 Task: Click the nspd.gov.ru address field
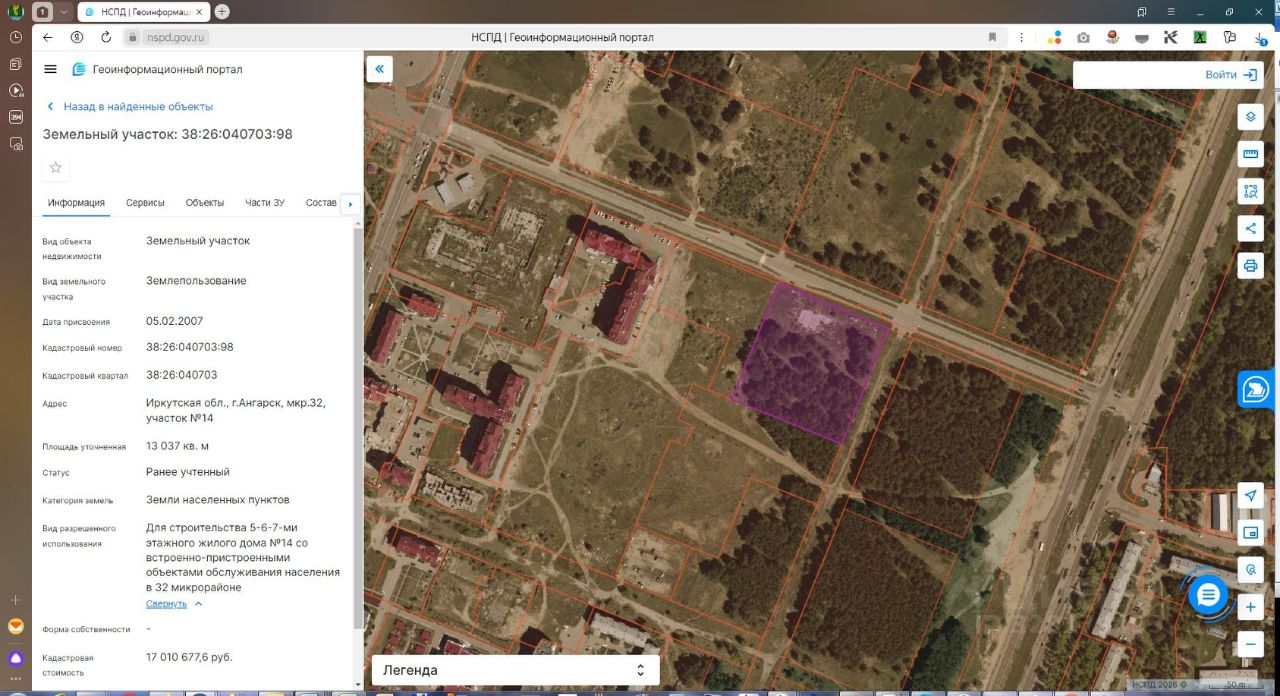point(176,37)
